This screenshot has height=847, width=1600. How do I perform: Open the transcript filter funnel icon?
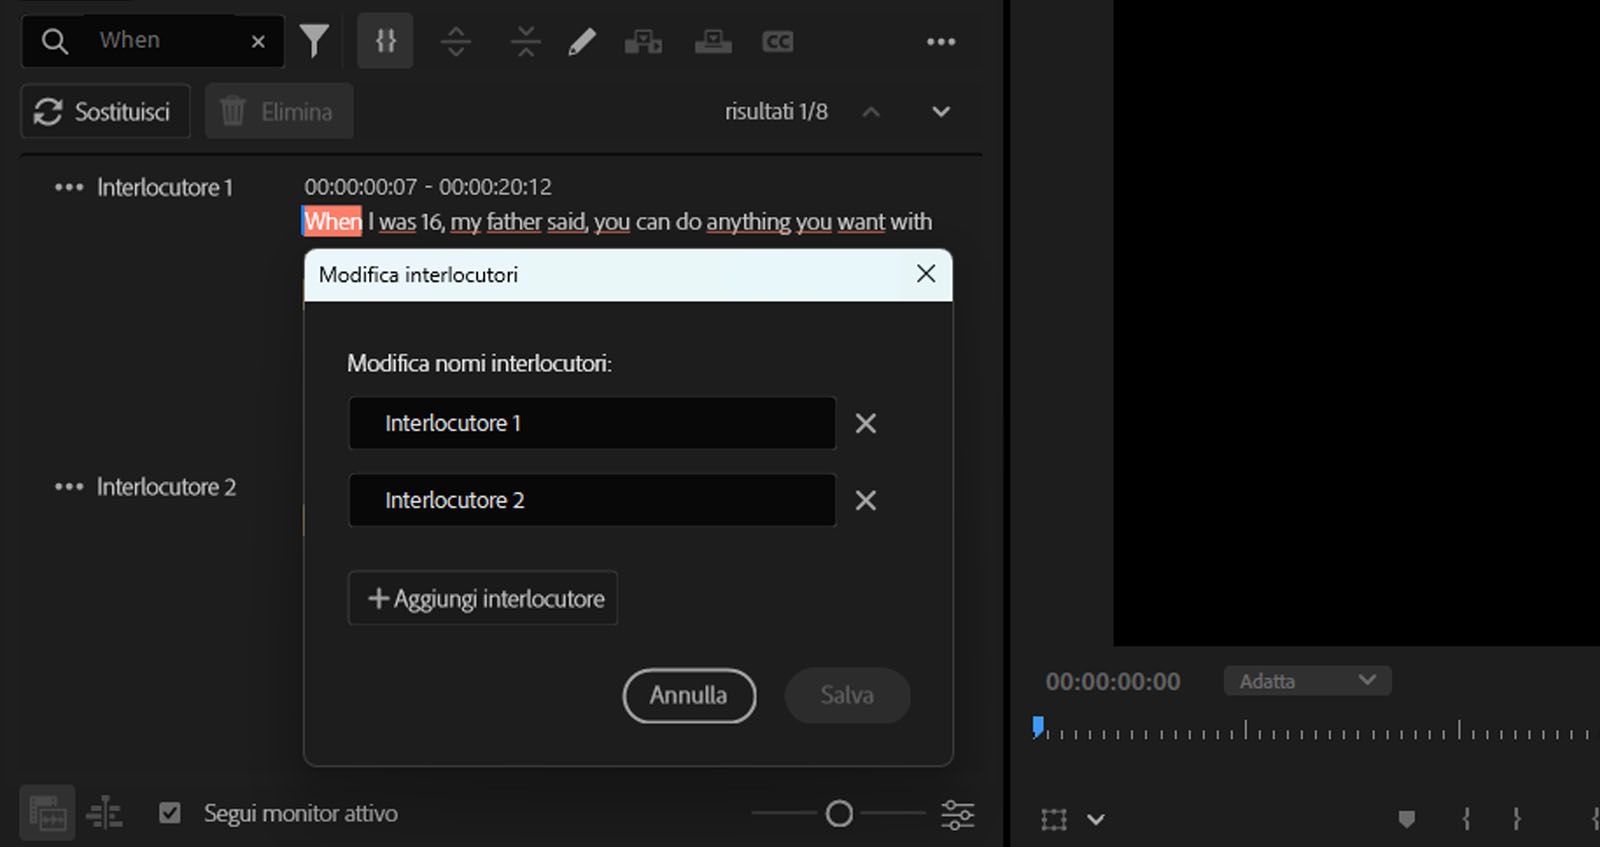[314, 41]
